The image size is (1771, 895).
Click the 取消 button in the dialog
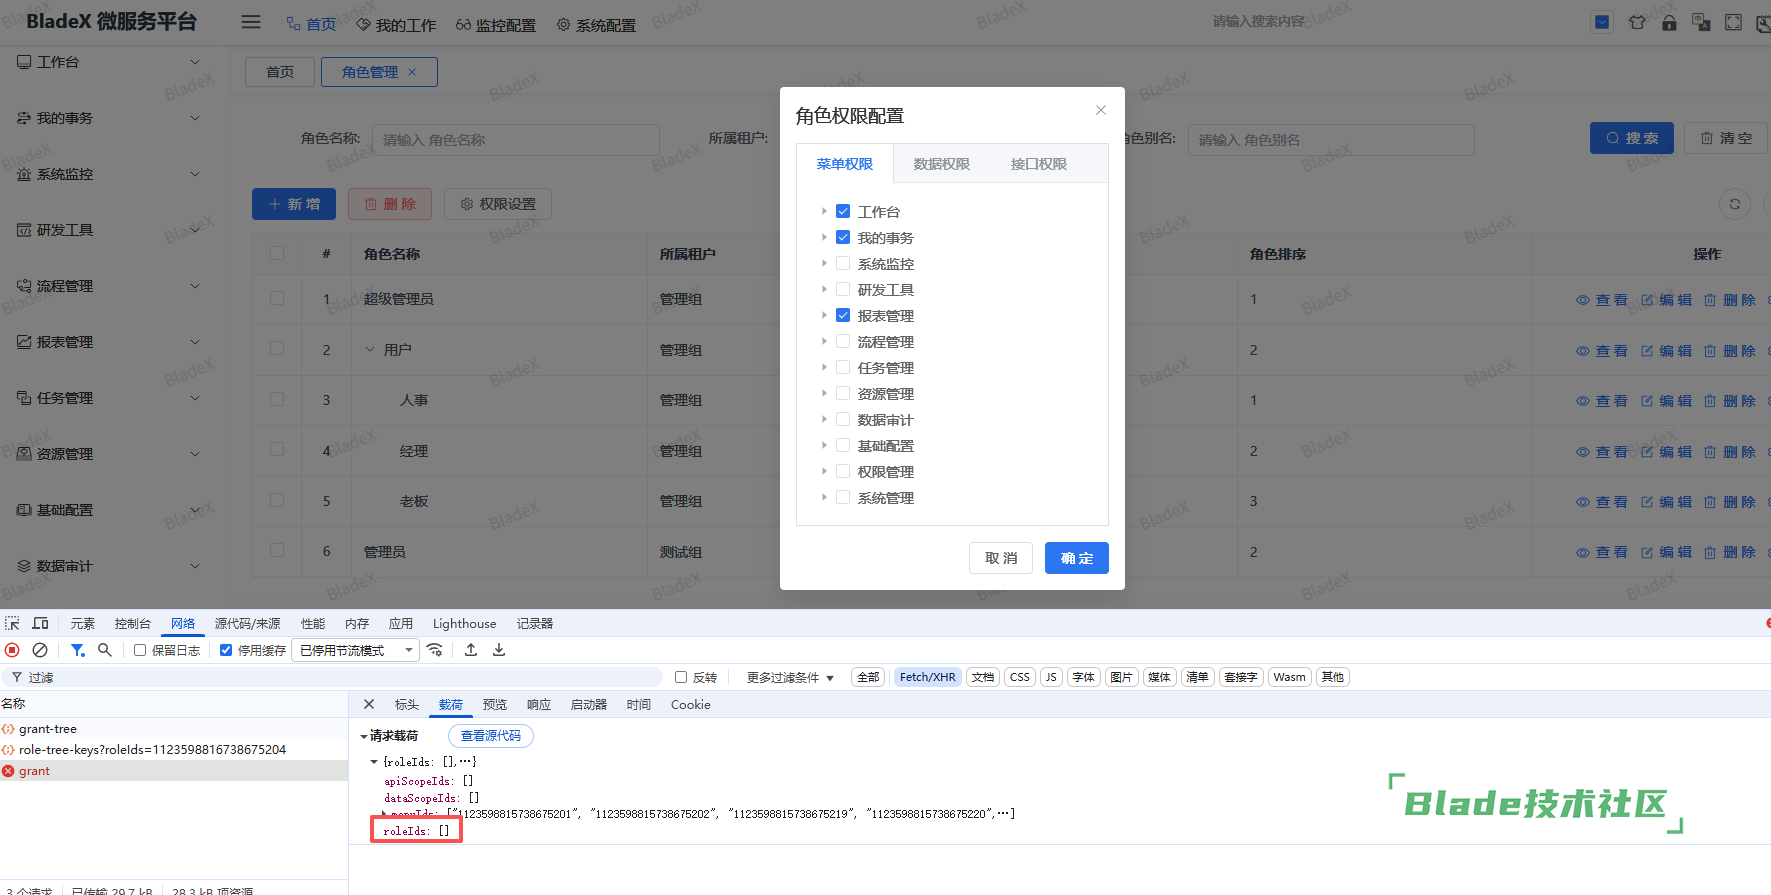pyautogui.click(x=1001, y=558)
